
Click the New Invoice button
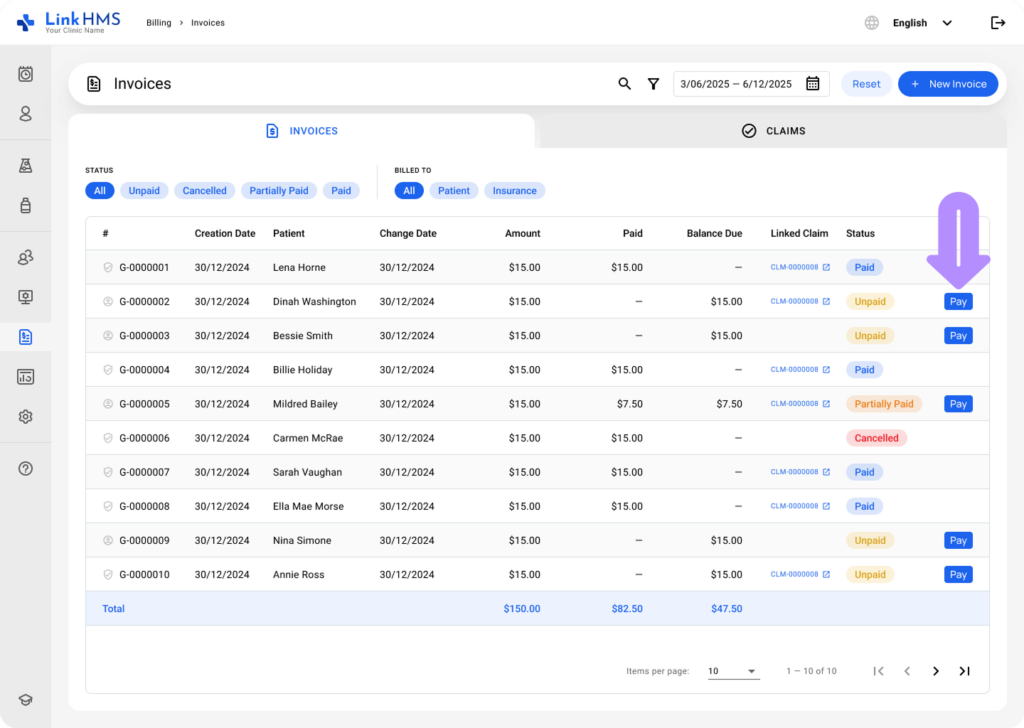tap(948, 84)
